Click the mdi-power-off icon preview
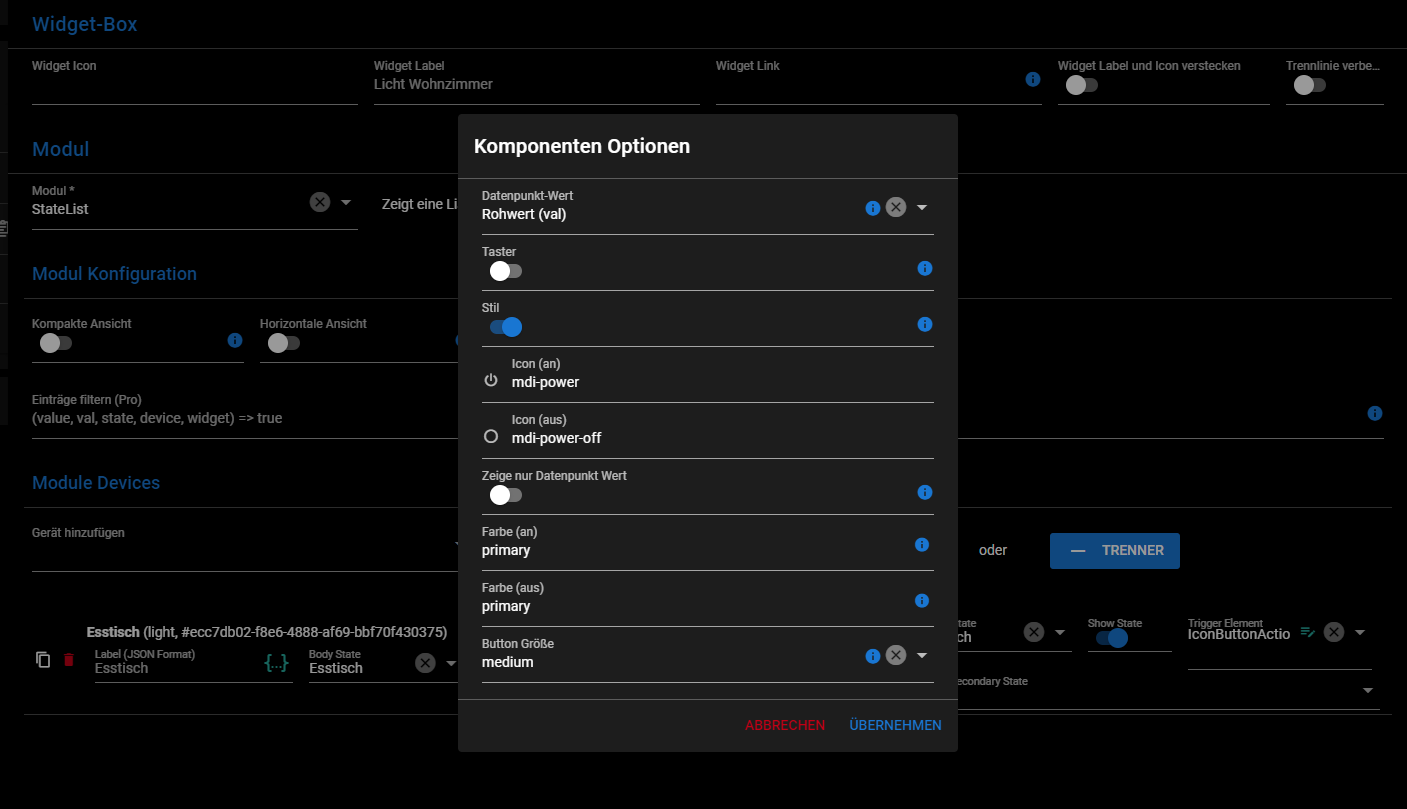1407x809 pixels. (x=490, y=437)
